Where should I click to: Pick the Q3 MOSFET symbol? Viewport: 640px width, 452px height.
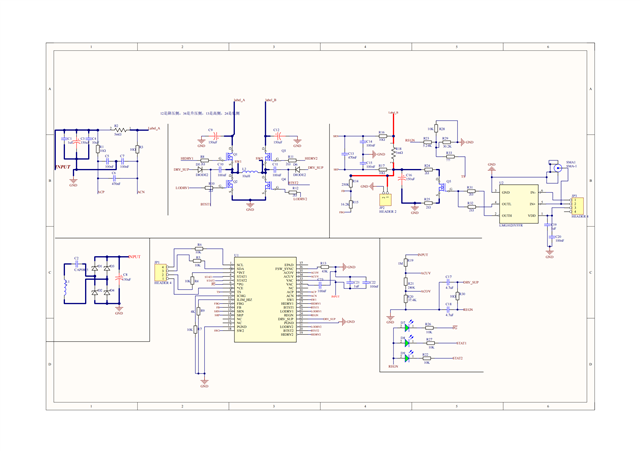click(268, 156)
